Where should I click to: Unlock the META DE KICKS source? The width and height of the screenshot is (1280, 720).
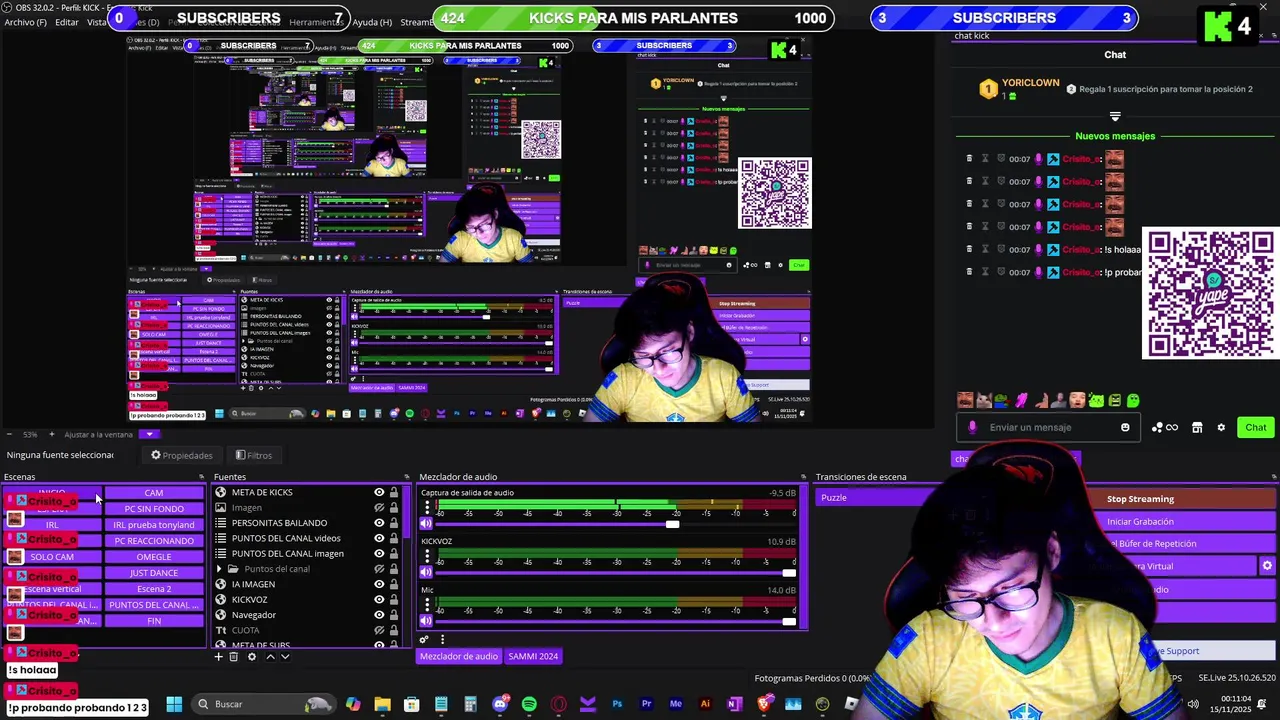click(x=394, y=492)
